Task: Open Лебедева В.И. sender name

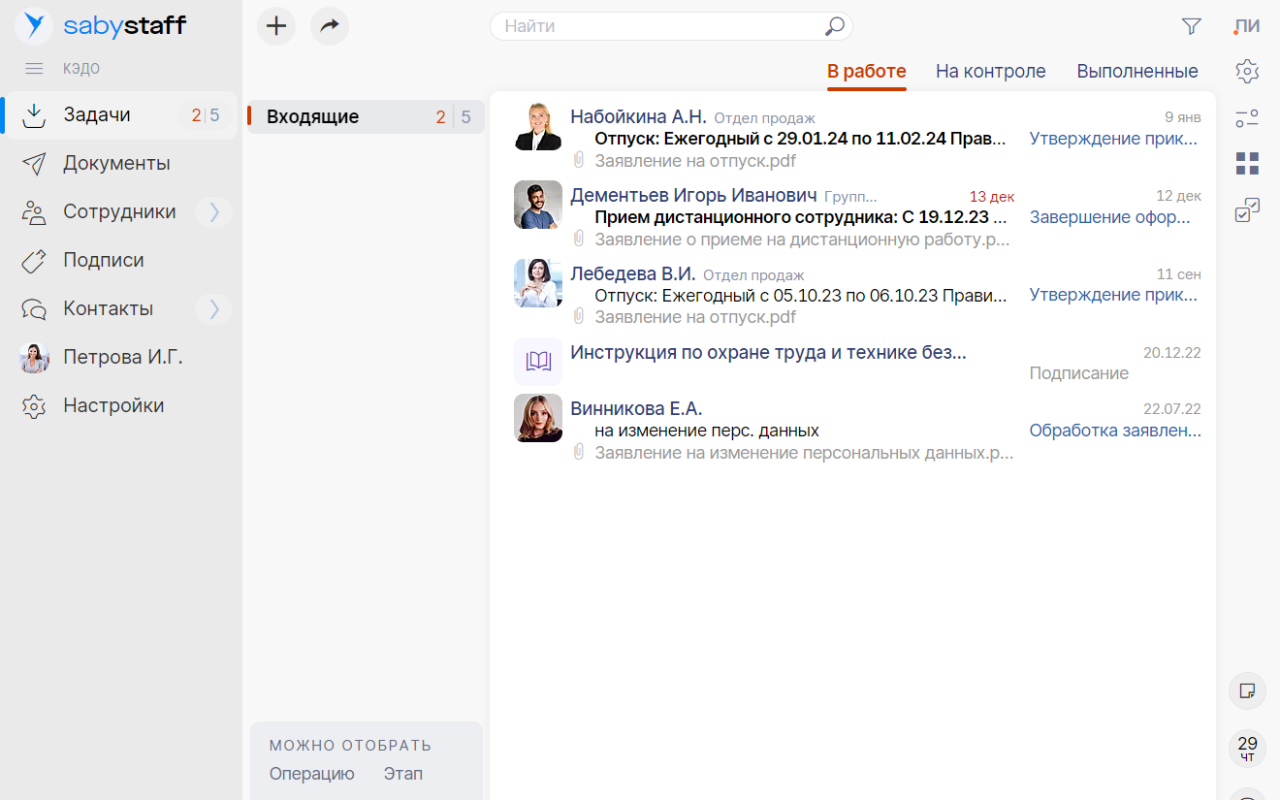Action: point(633,273)
